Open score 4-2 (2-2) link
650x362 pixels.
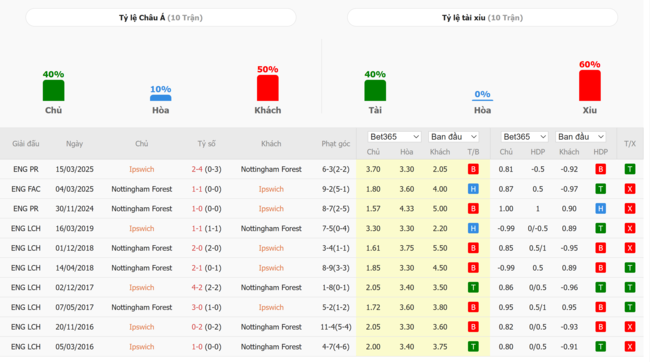tap(206, 287)
